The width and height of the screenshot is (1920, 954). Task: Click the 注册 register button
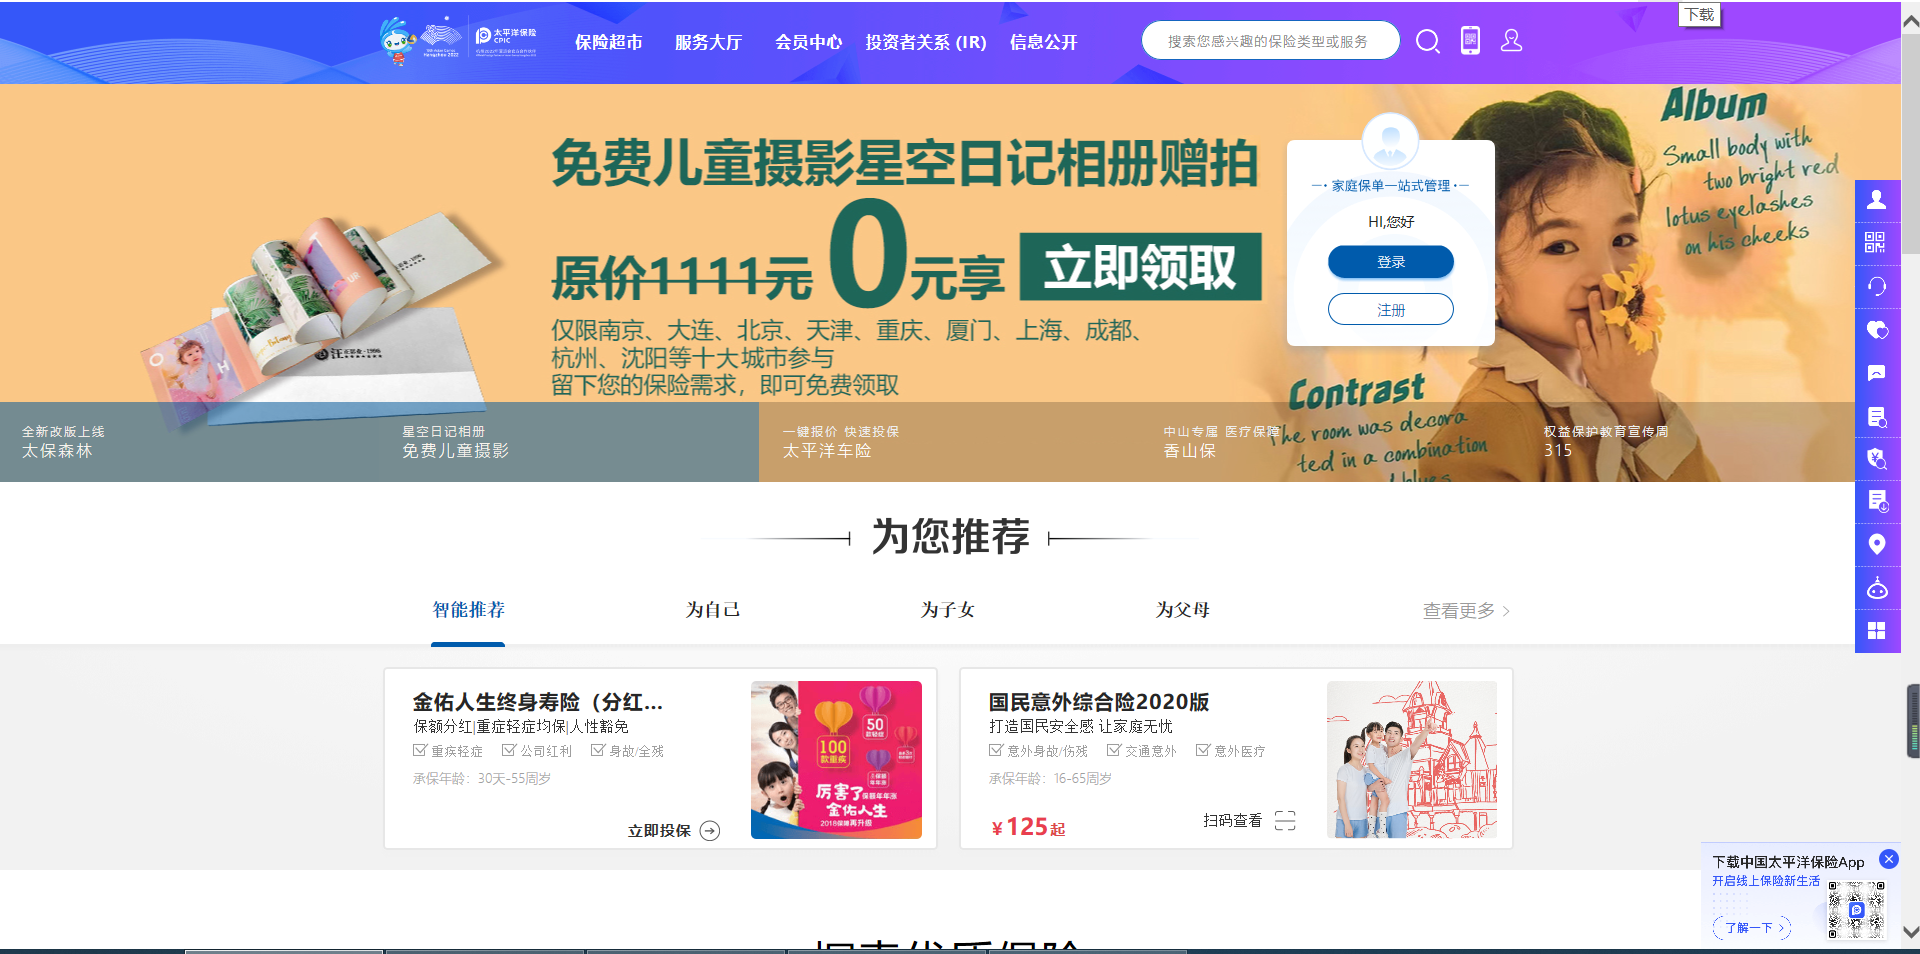(1390, 310)
